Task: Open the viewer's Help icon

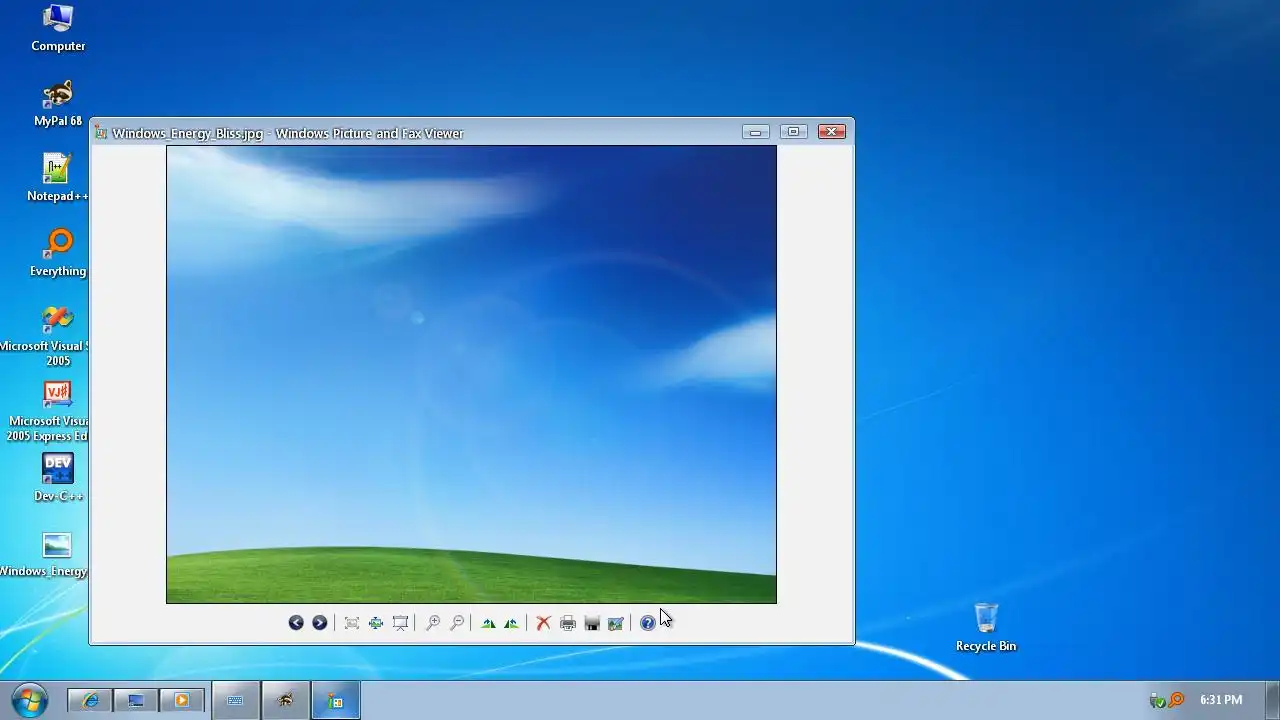Action: 648,623
